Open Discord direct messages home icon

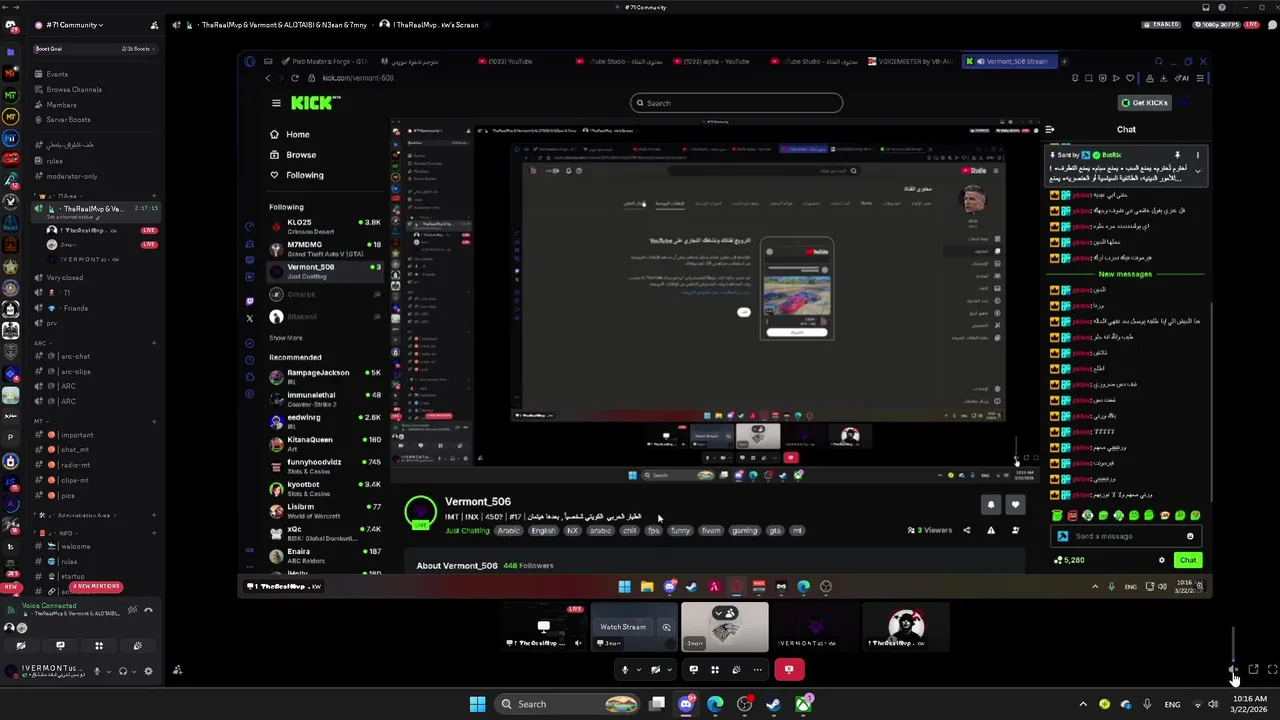(10, 25)
